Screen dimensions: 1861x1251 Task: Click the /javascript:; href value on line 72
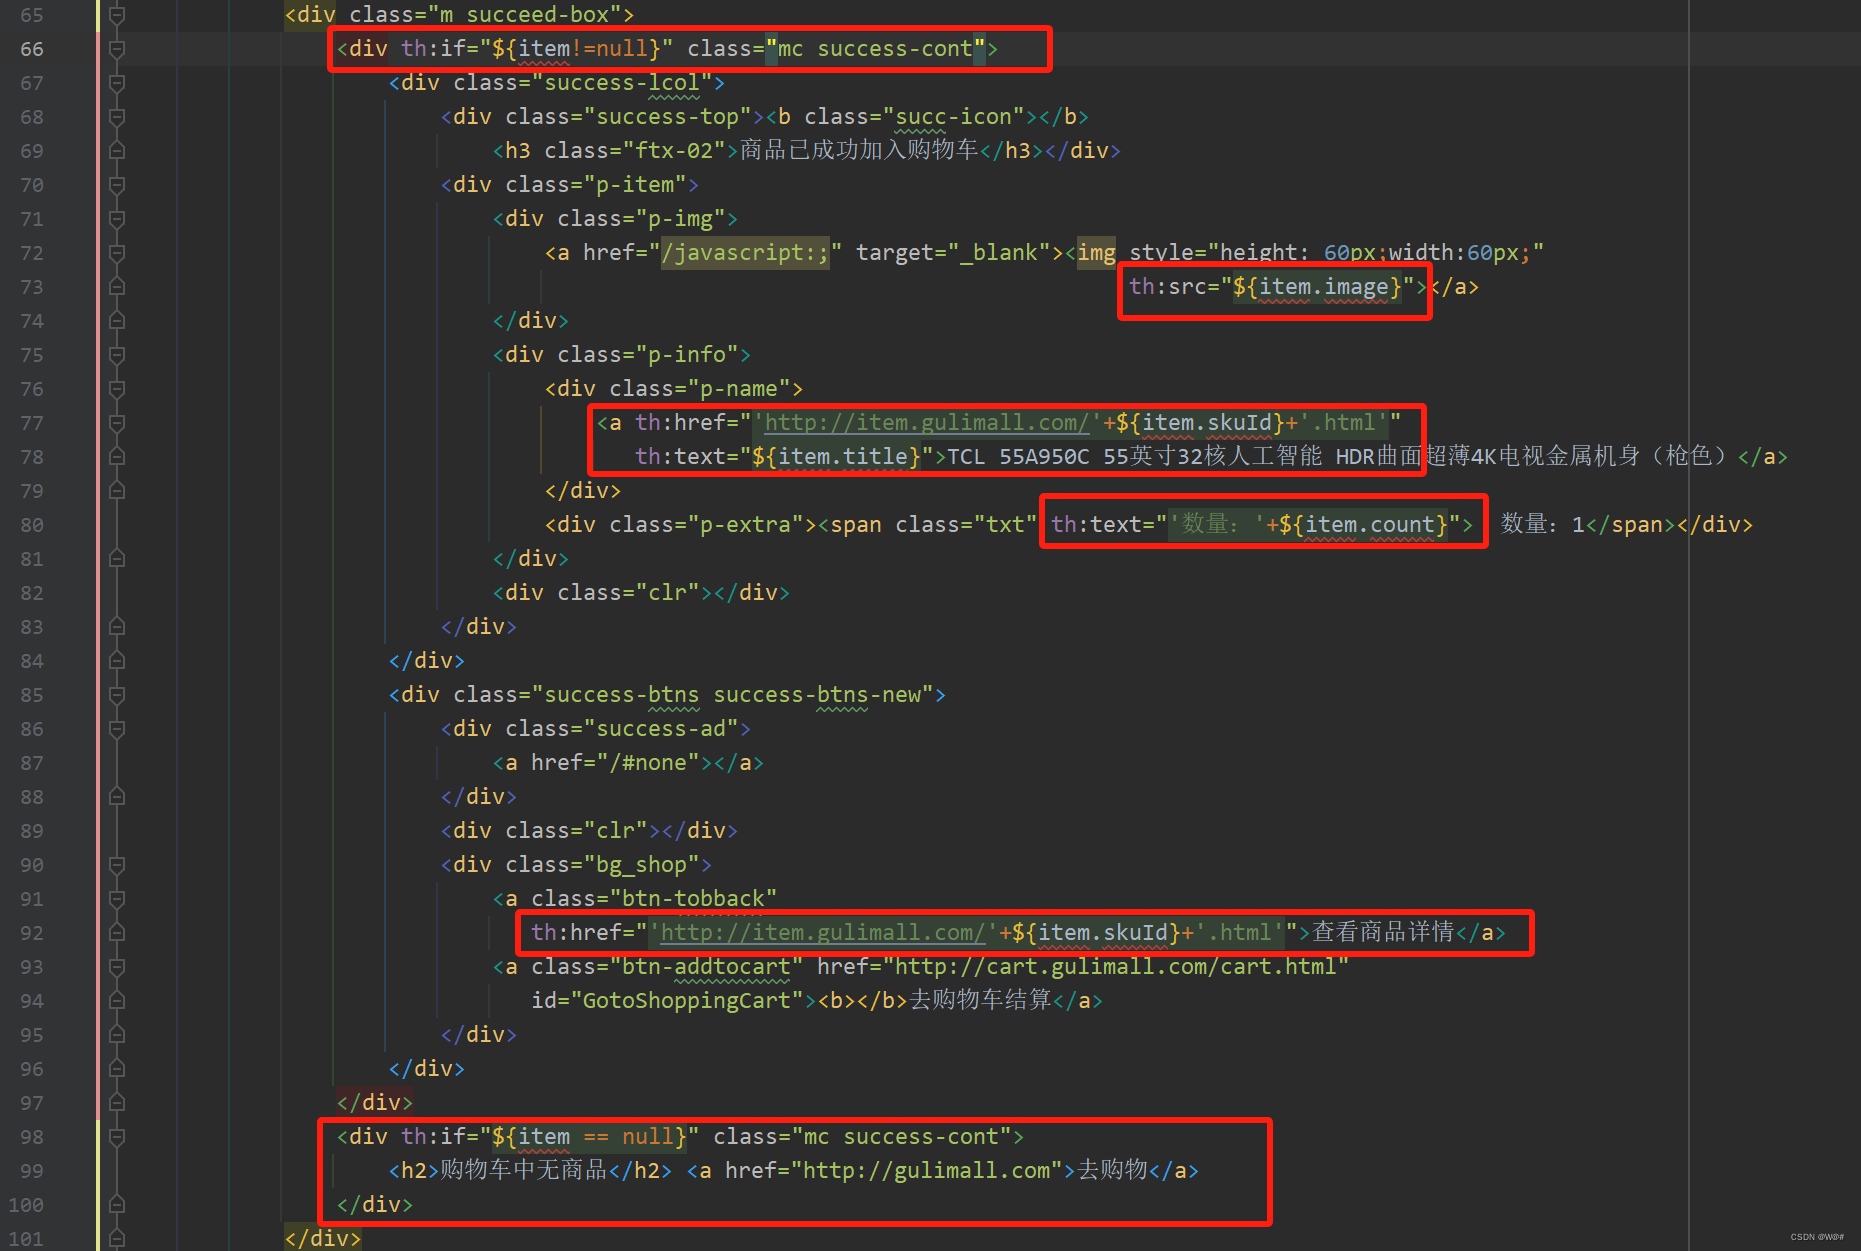[745, 253]
